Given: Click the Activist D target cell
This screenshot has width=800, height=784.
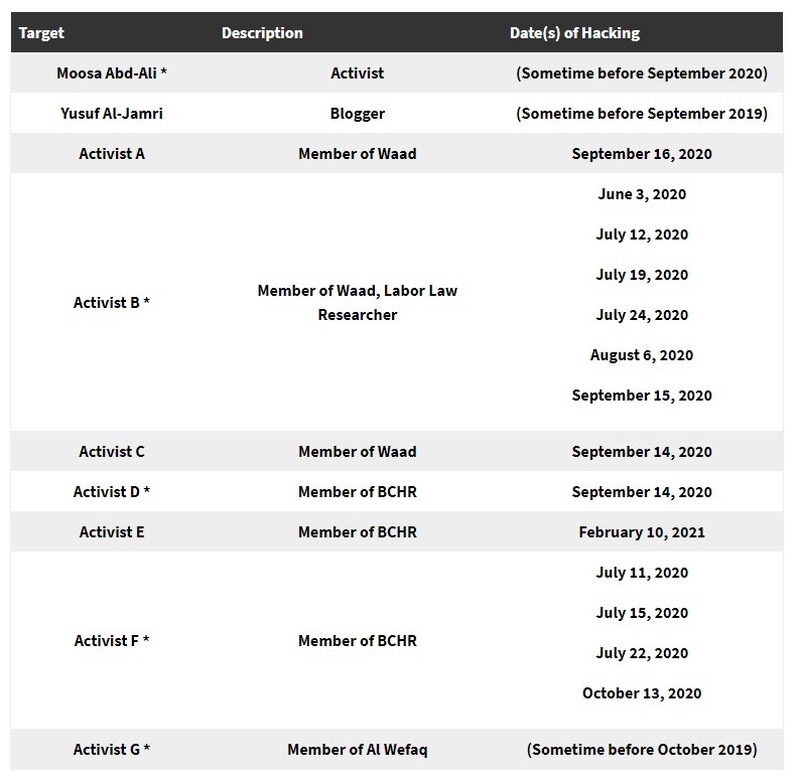Looking at the screenshot, I should tap(112, 491).
